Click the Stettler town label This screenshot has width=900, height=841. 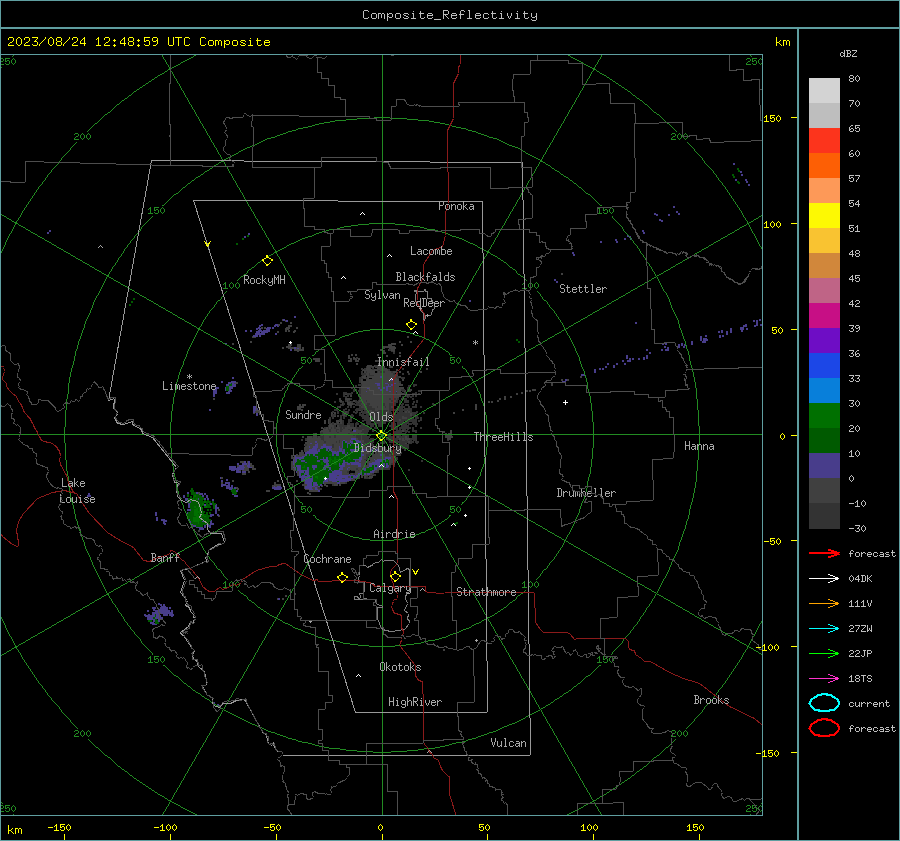(583, 289)
